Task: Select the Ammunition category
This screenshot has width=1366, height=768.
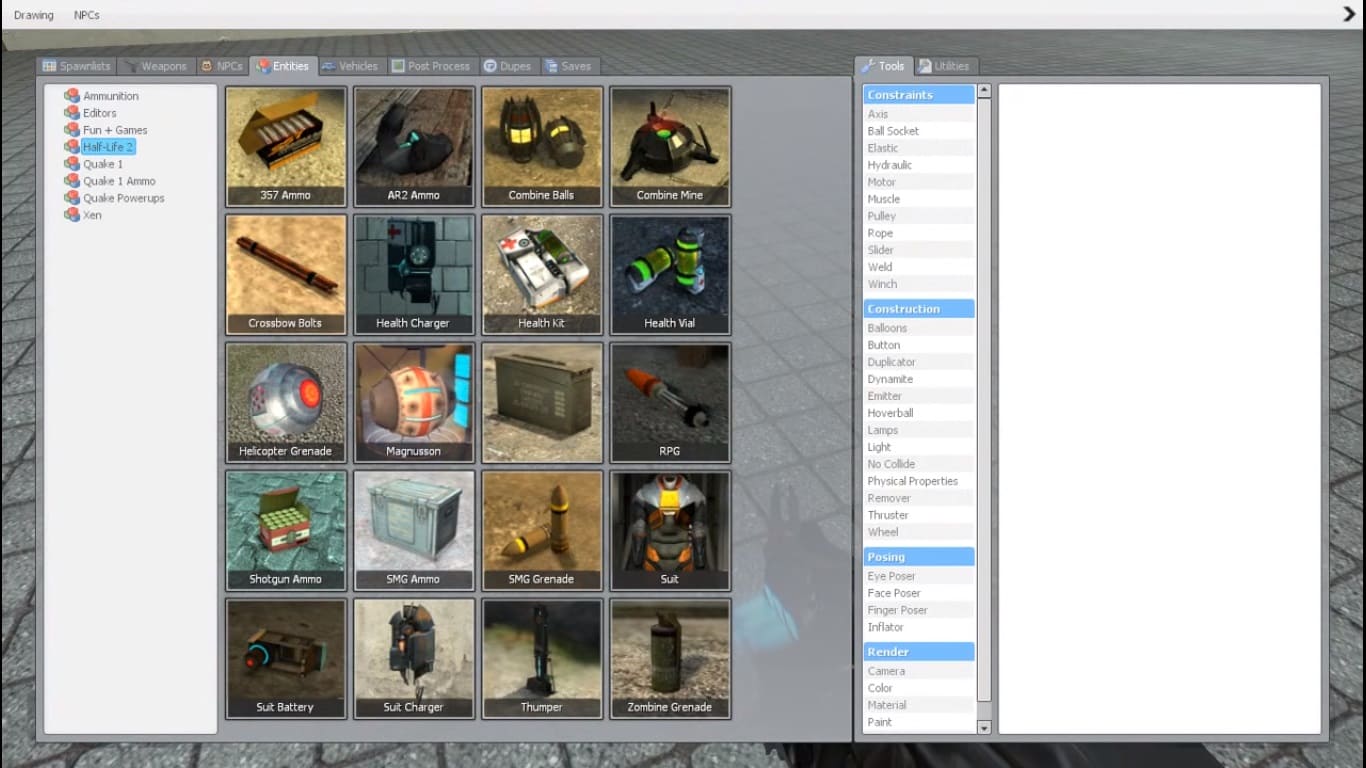Action: [102, 96]
